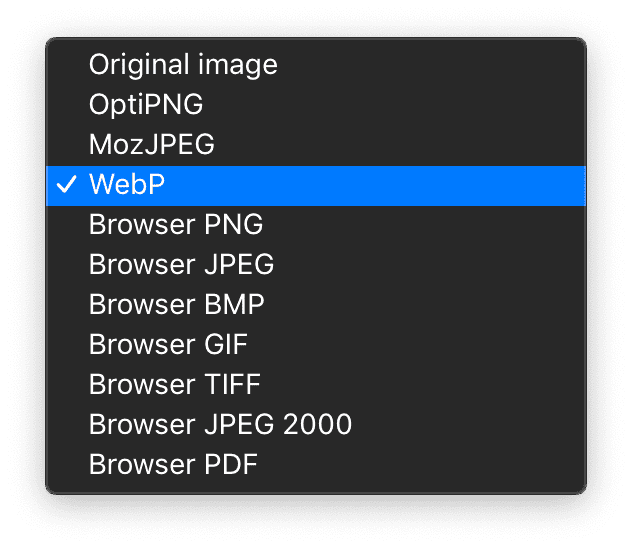Choose Browser JPEG 2000
Viewport: 632px width, 548px height.
[220, 425]
